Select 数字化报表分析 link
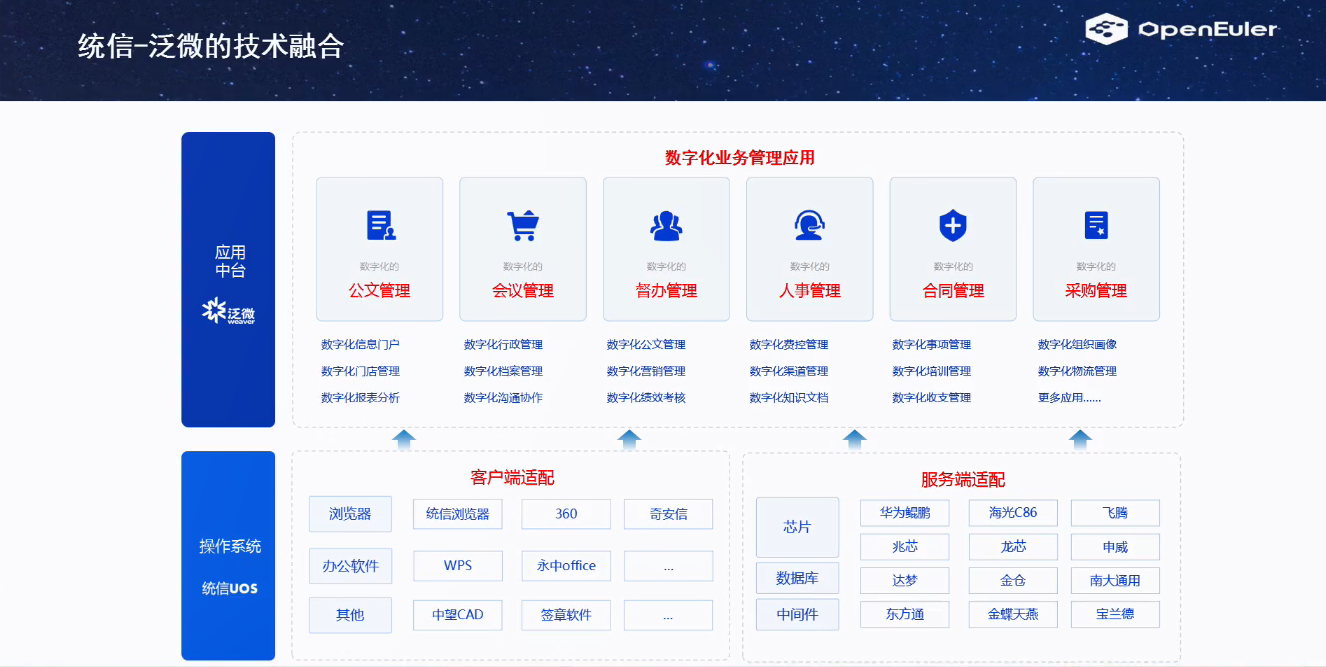 (x=360, y=398)
